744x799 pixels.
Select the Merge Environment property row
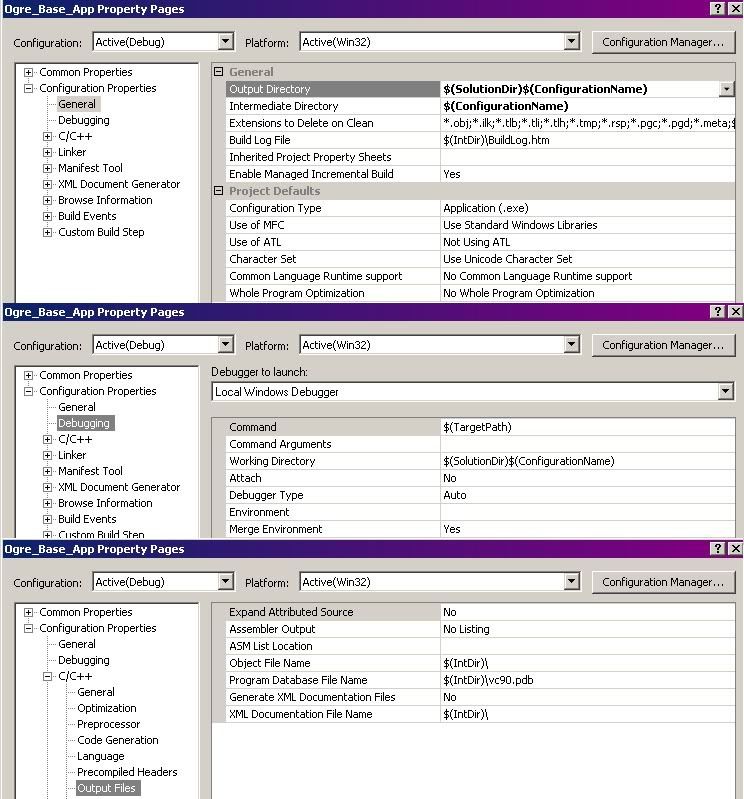[481, 529]
